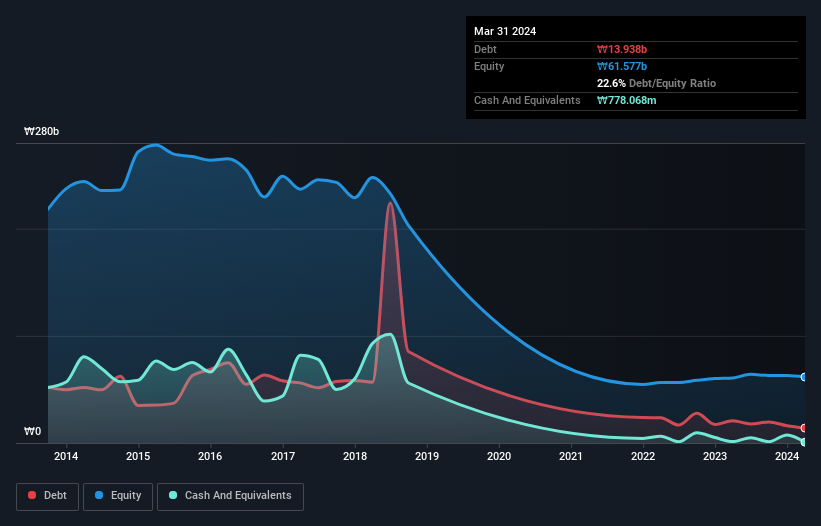Image resolution: width=821 pixels, height=526 pixels.
Task: Click the 2021 x-axis label
Action: click(x=571, y=456)
